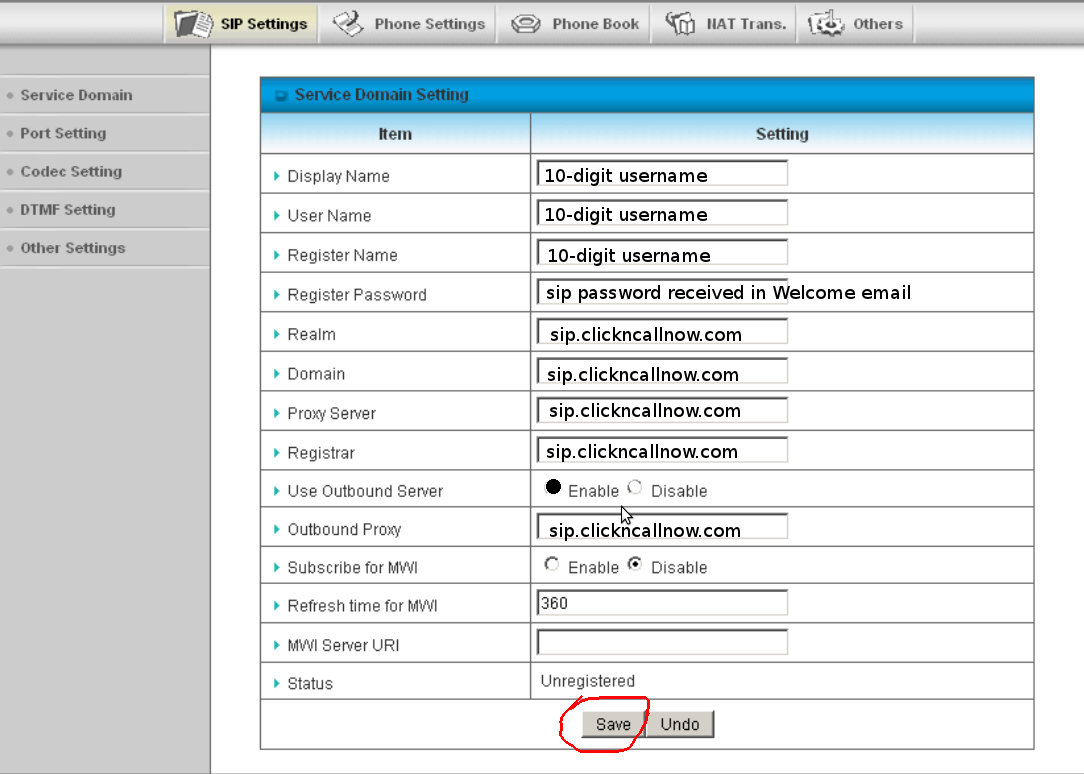Click the Others gear icon
1084x774 pixels.
coord(826,23)
